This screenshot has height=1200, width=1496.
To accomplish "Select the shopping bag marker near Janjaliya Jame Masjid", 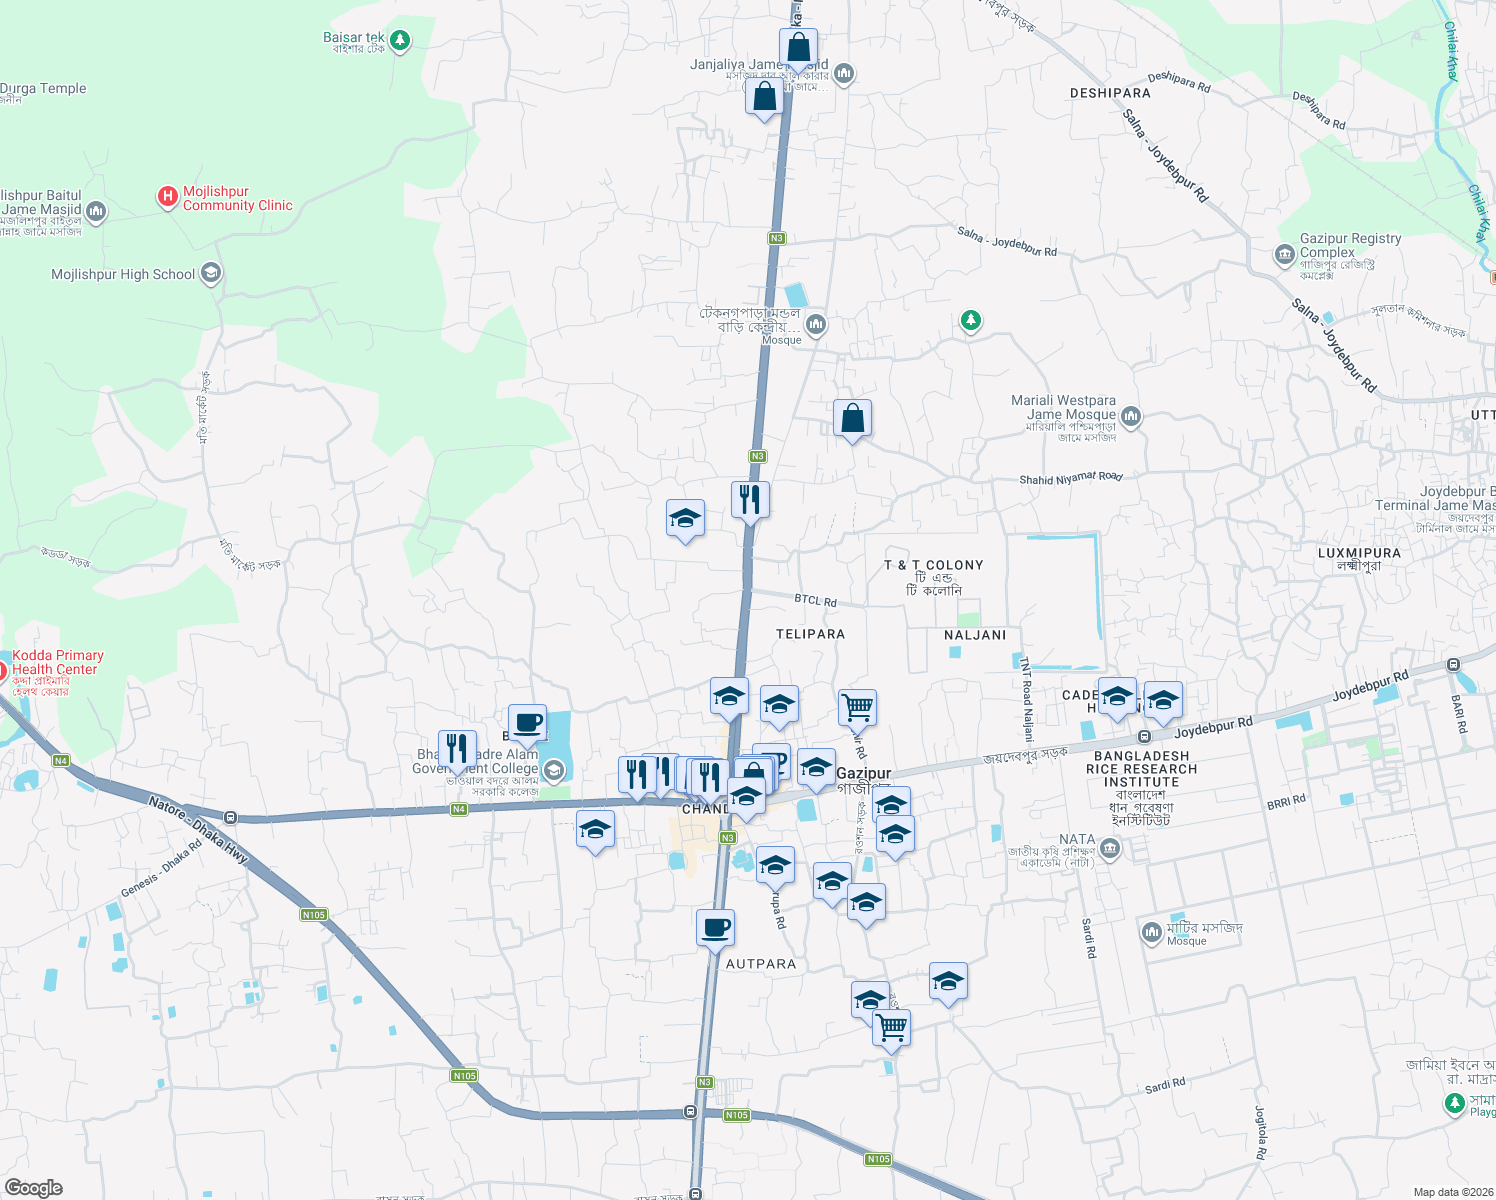I will [799, 45].
